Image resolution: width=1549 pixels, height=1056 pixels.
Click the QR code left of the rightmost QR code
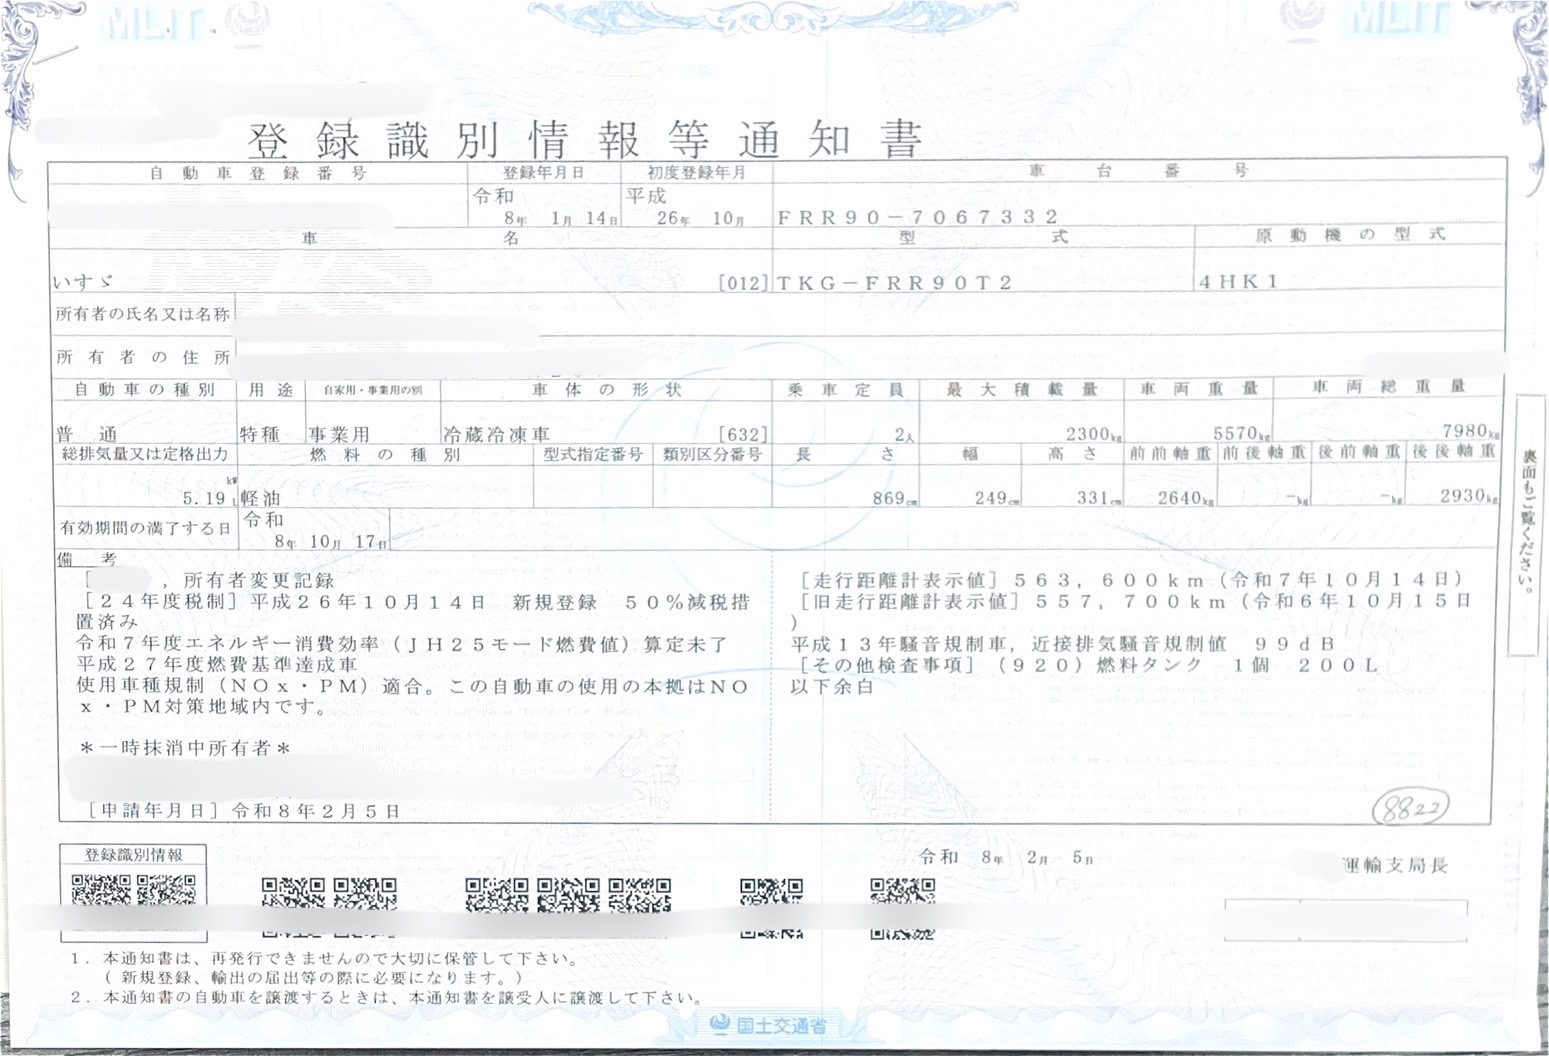771,894
